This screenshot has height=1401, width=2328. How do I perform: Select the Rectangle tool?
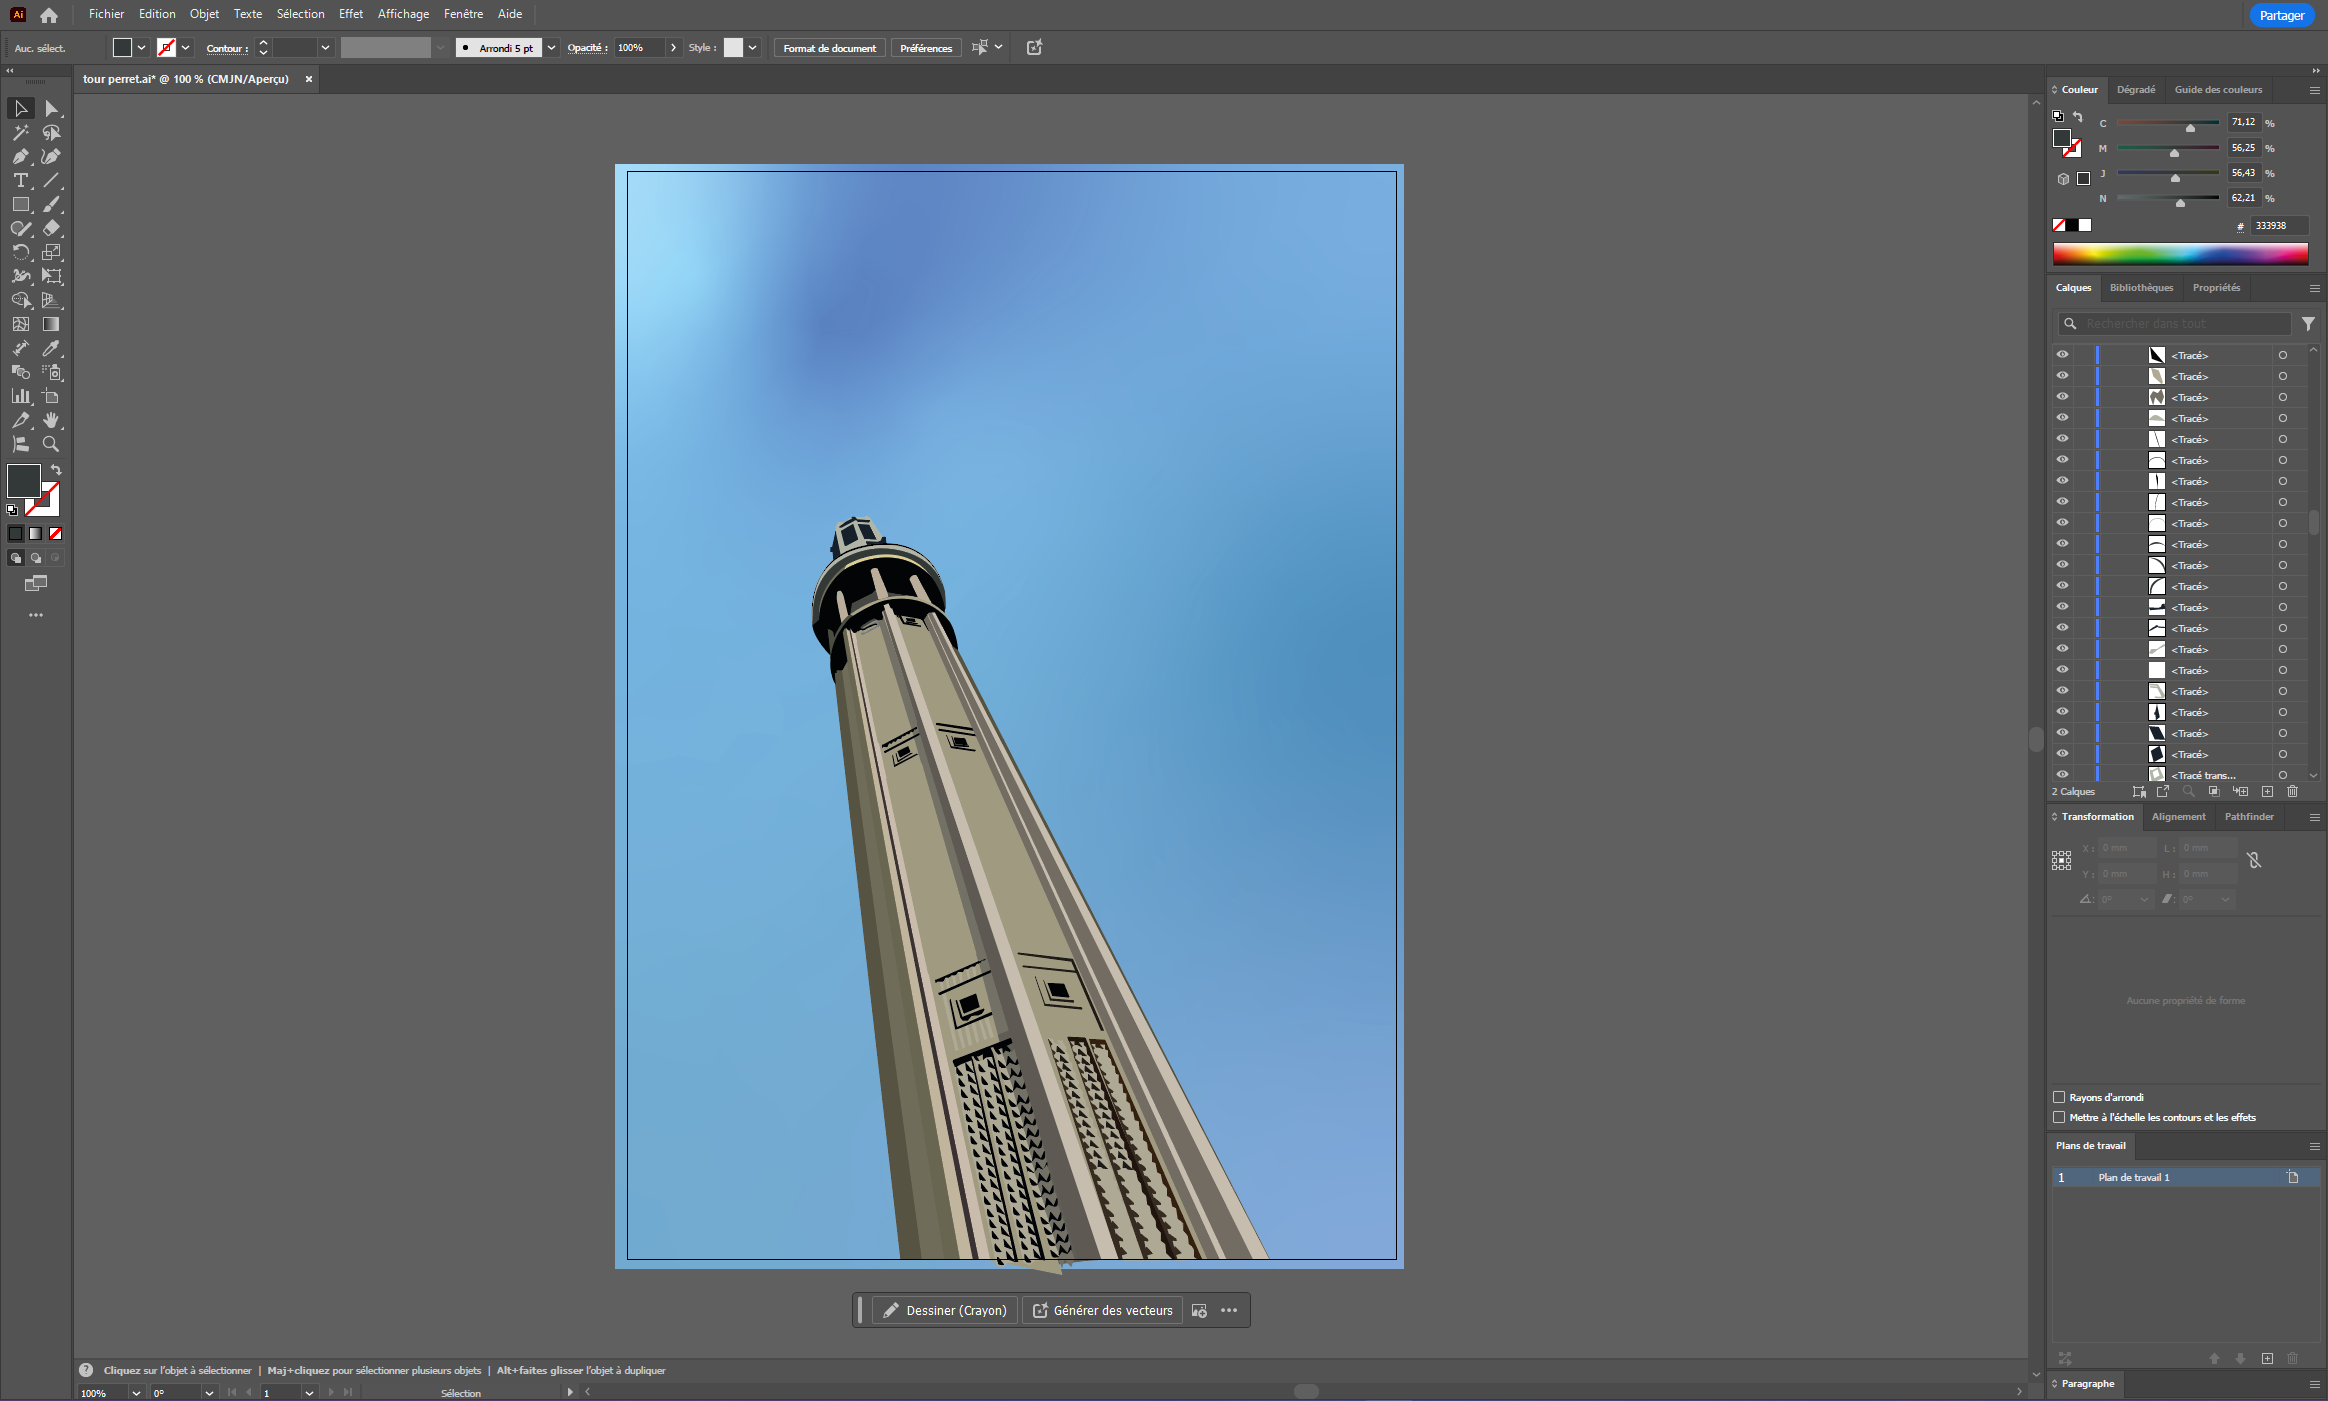pyautogui.click(x=20, y=205)
